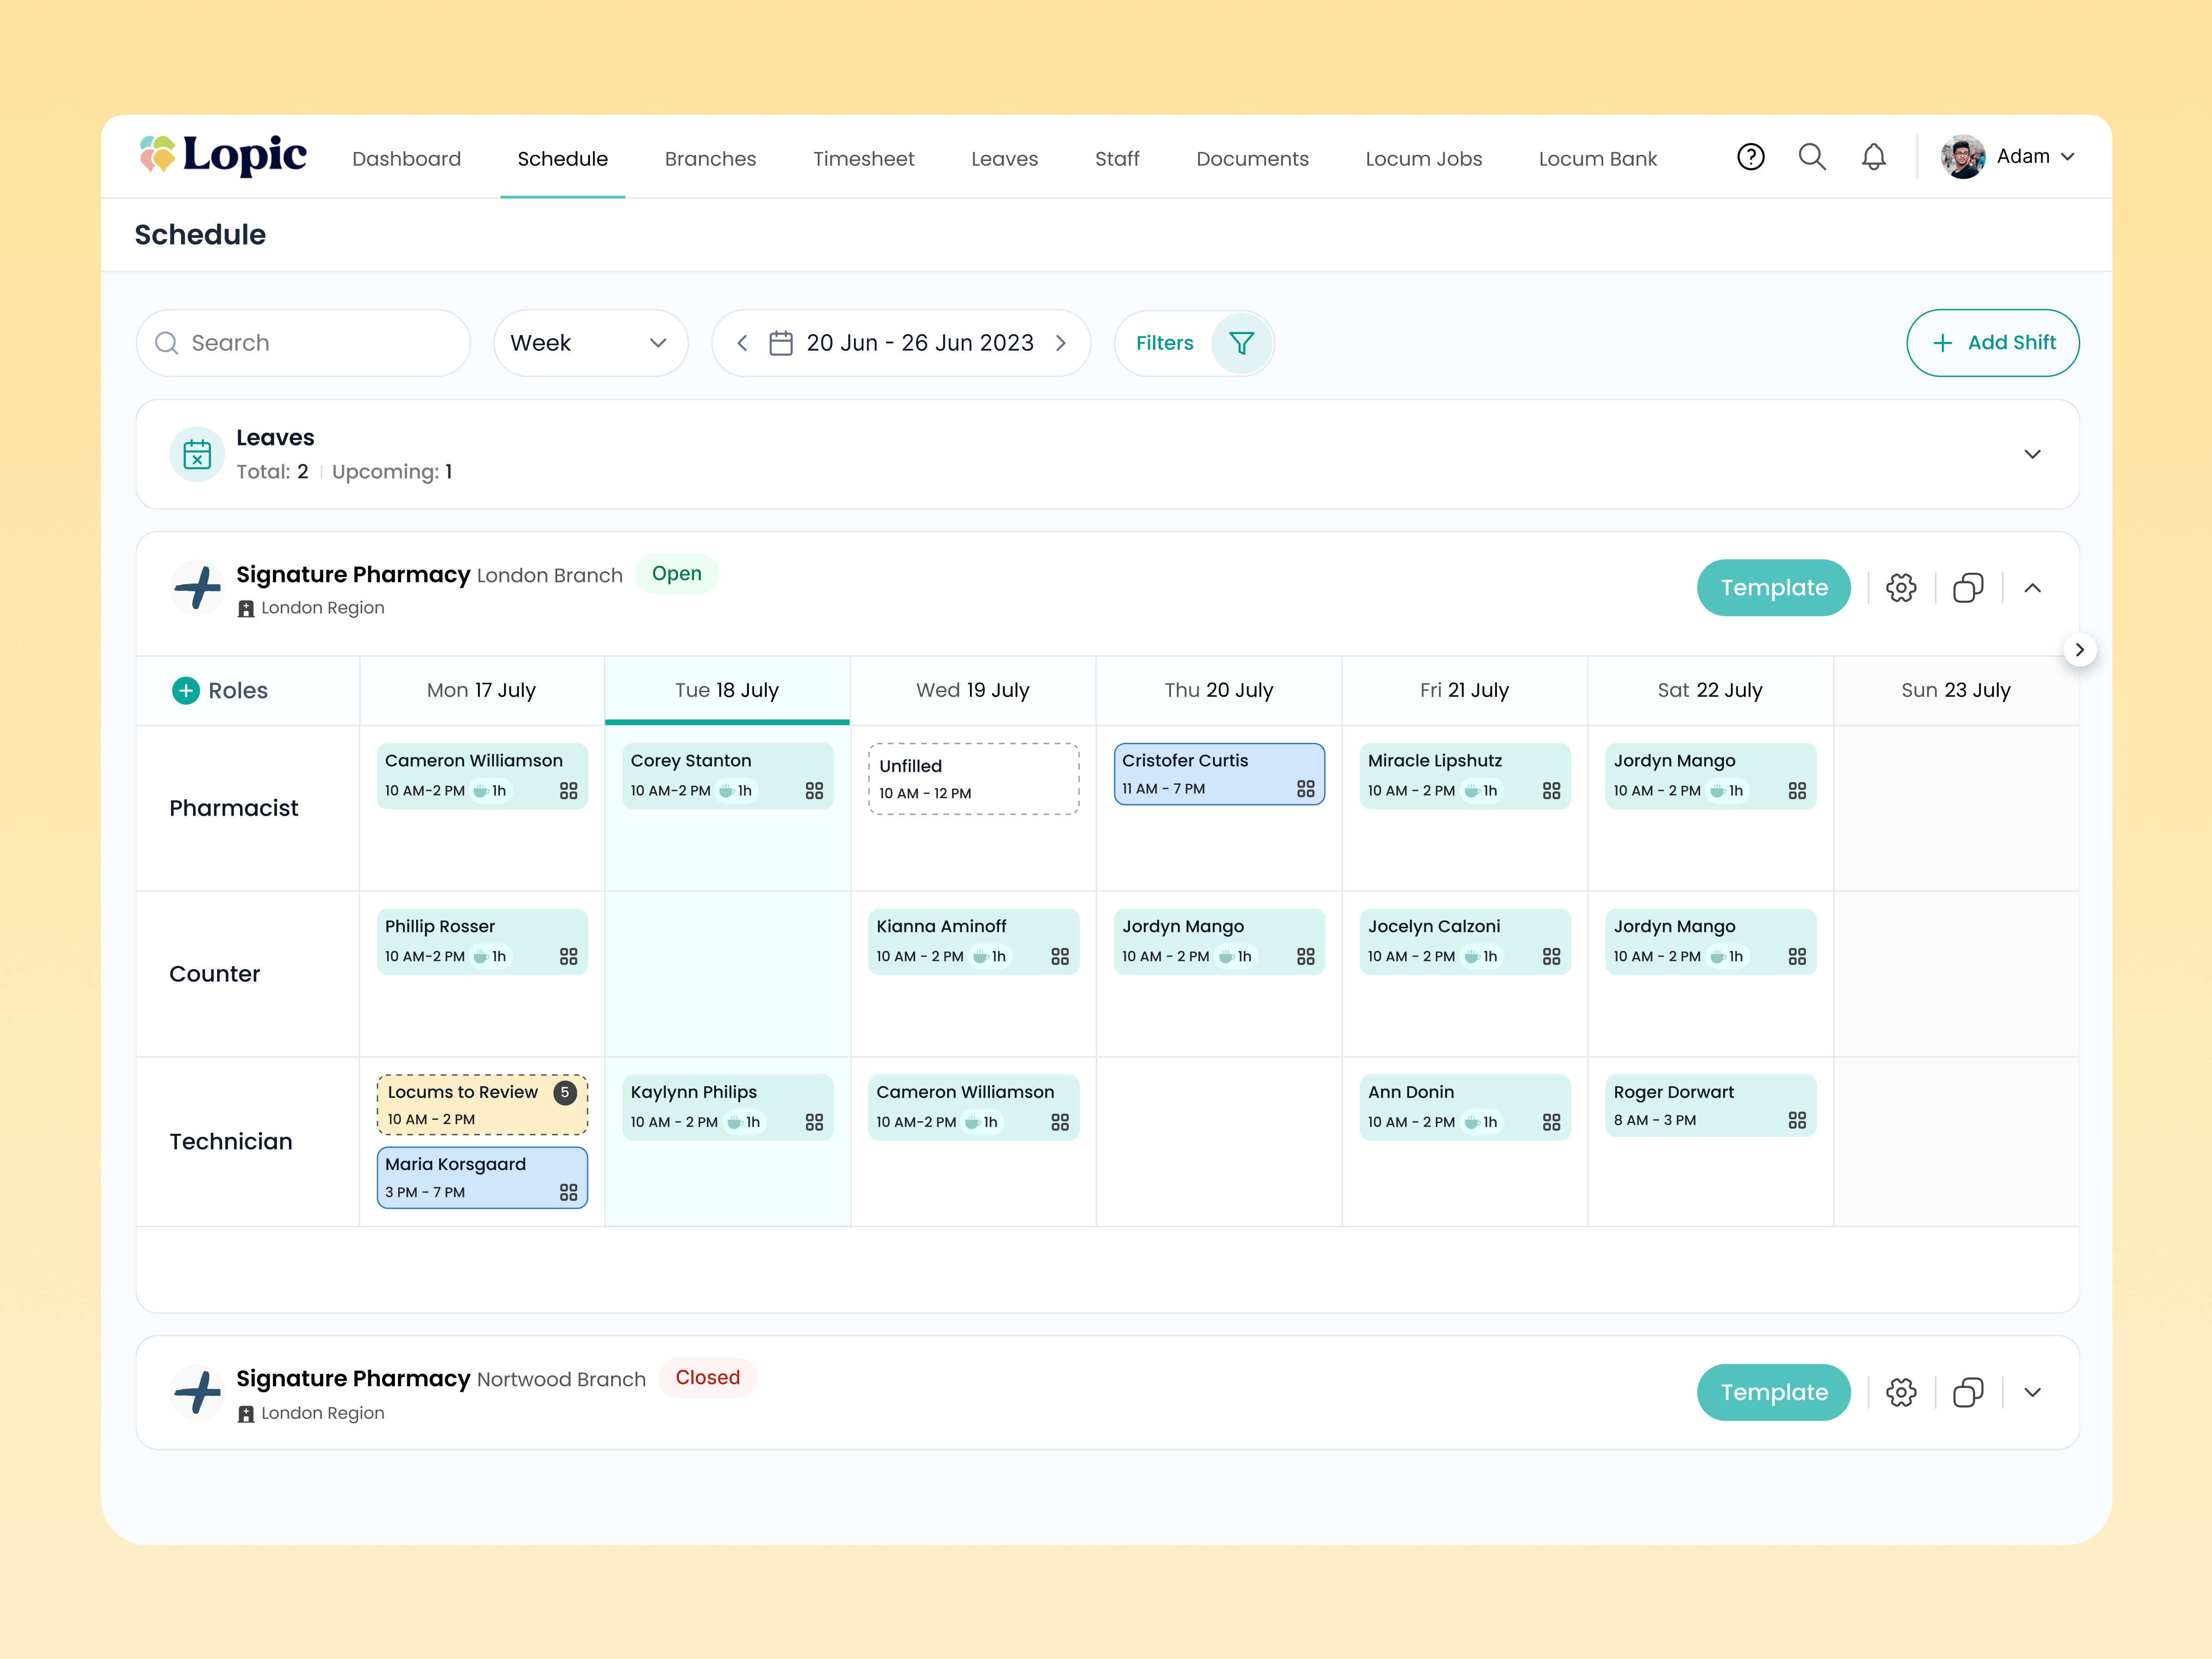Image resolution: width=2212 pixels, height=1659 pixels.
Task: Open settings gear for London Branch schedule
Action: 1901,587
